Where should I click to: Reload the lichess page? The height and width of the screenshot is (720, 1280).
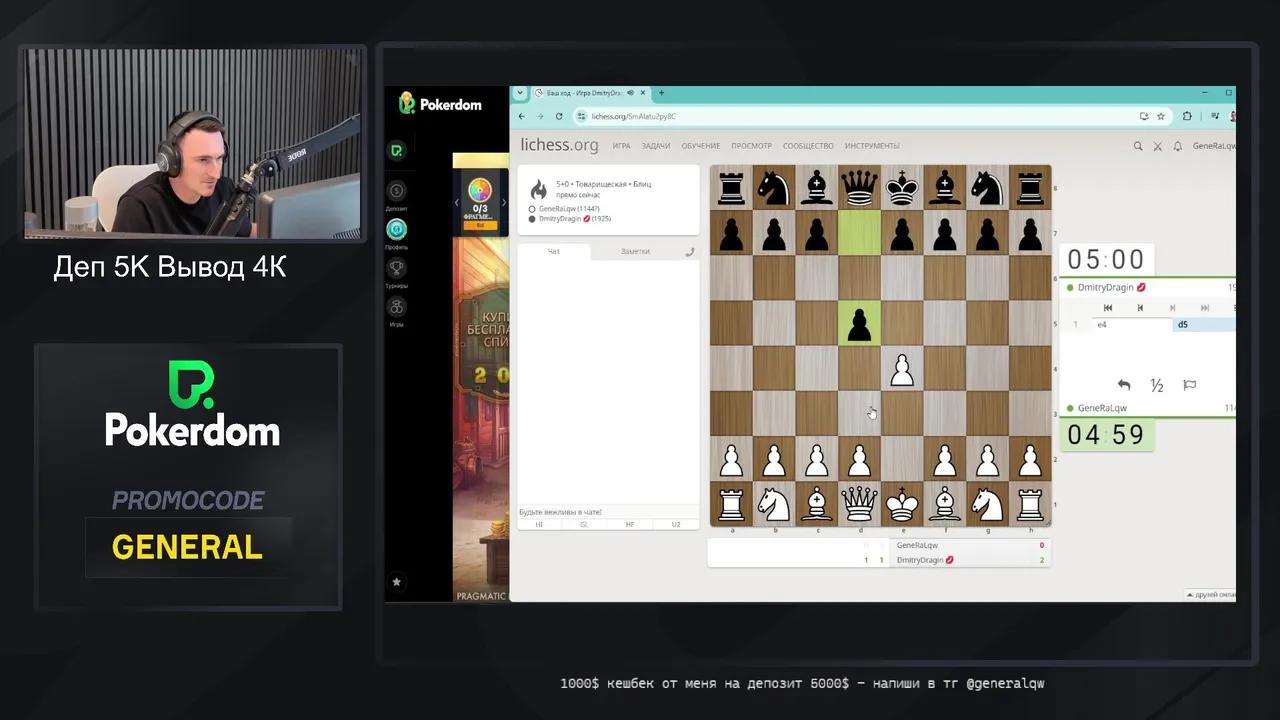click(x=558, y=116)
